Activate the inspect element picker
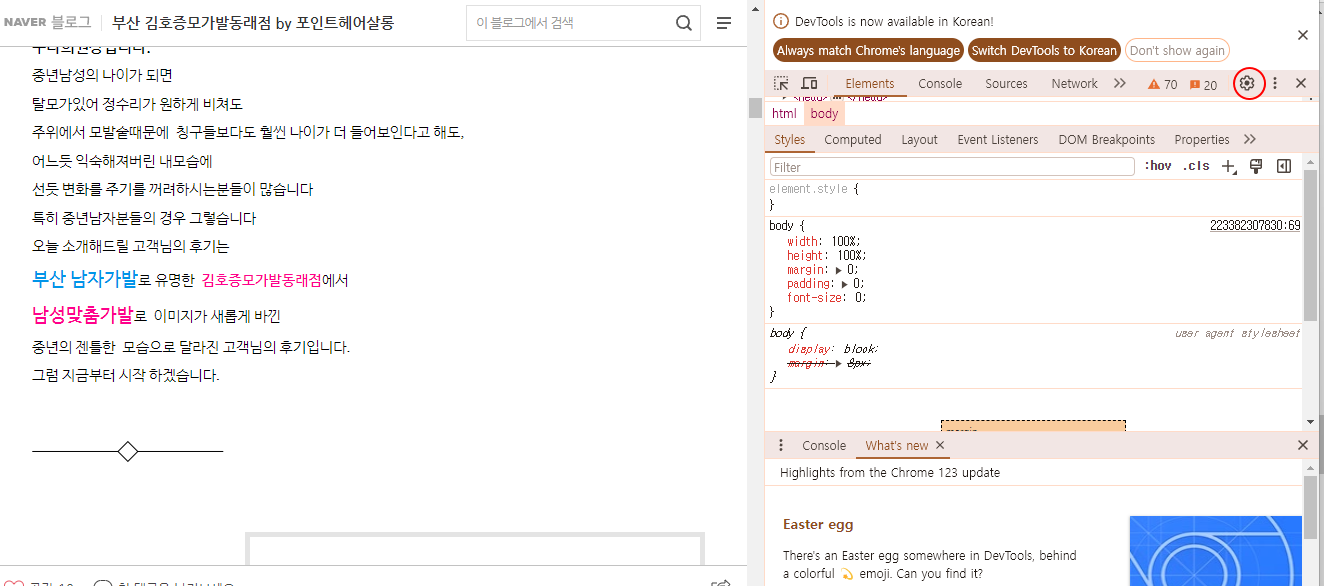The image size is (1324, 586). pyautogui.click(x=782, y=83)
